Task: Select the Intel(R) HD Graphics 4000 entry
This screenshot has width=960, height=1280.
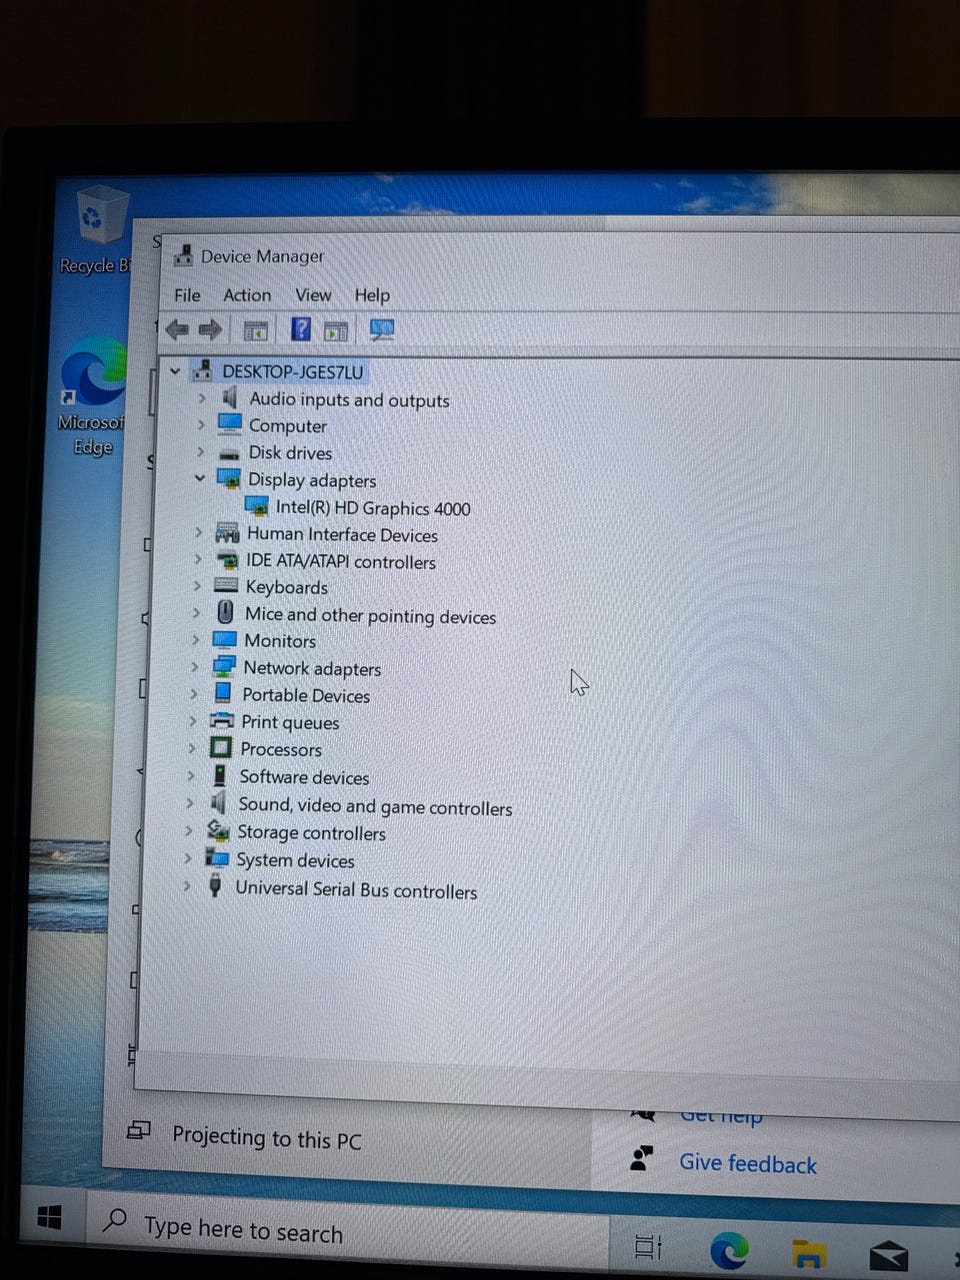Action: [373, 508]
